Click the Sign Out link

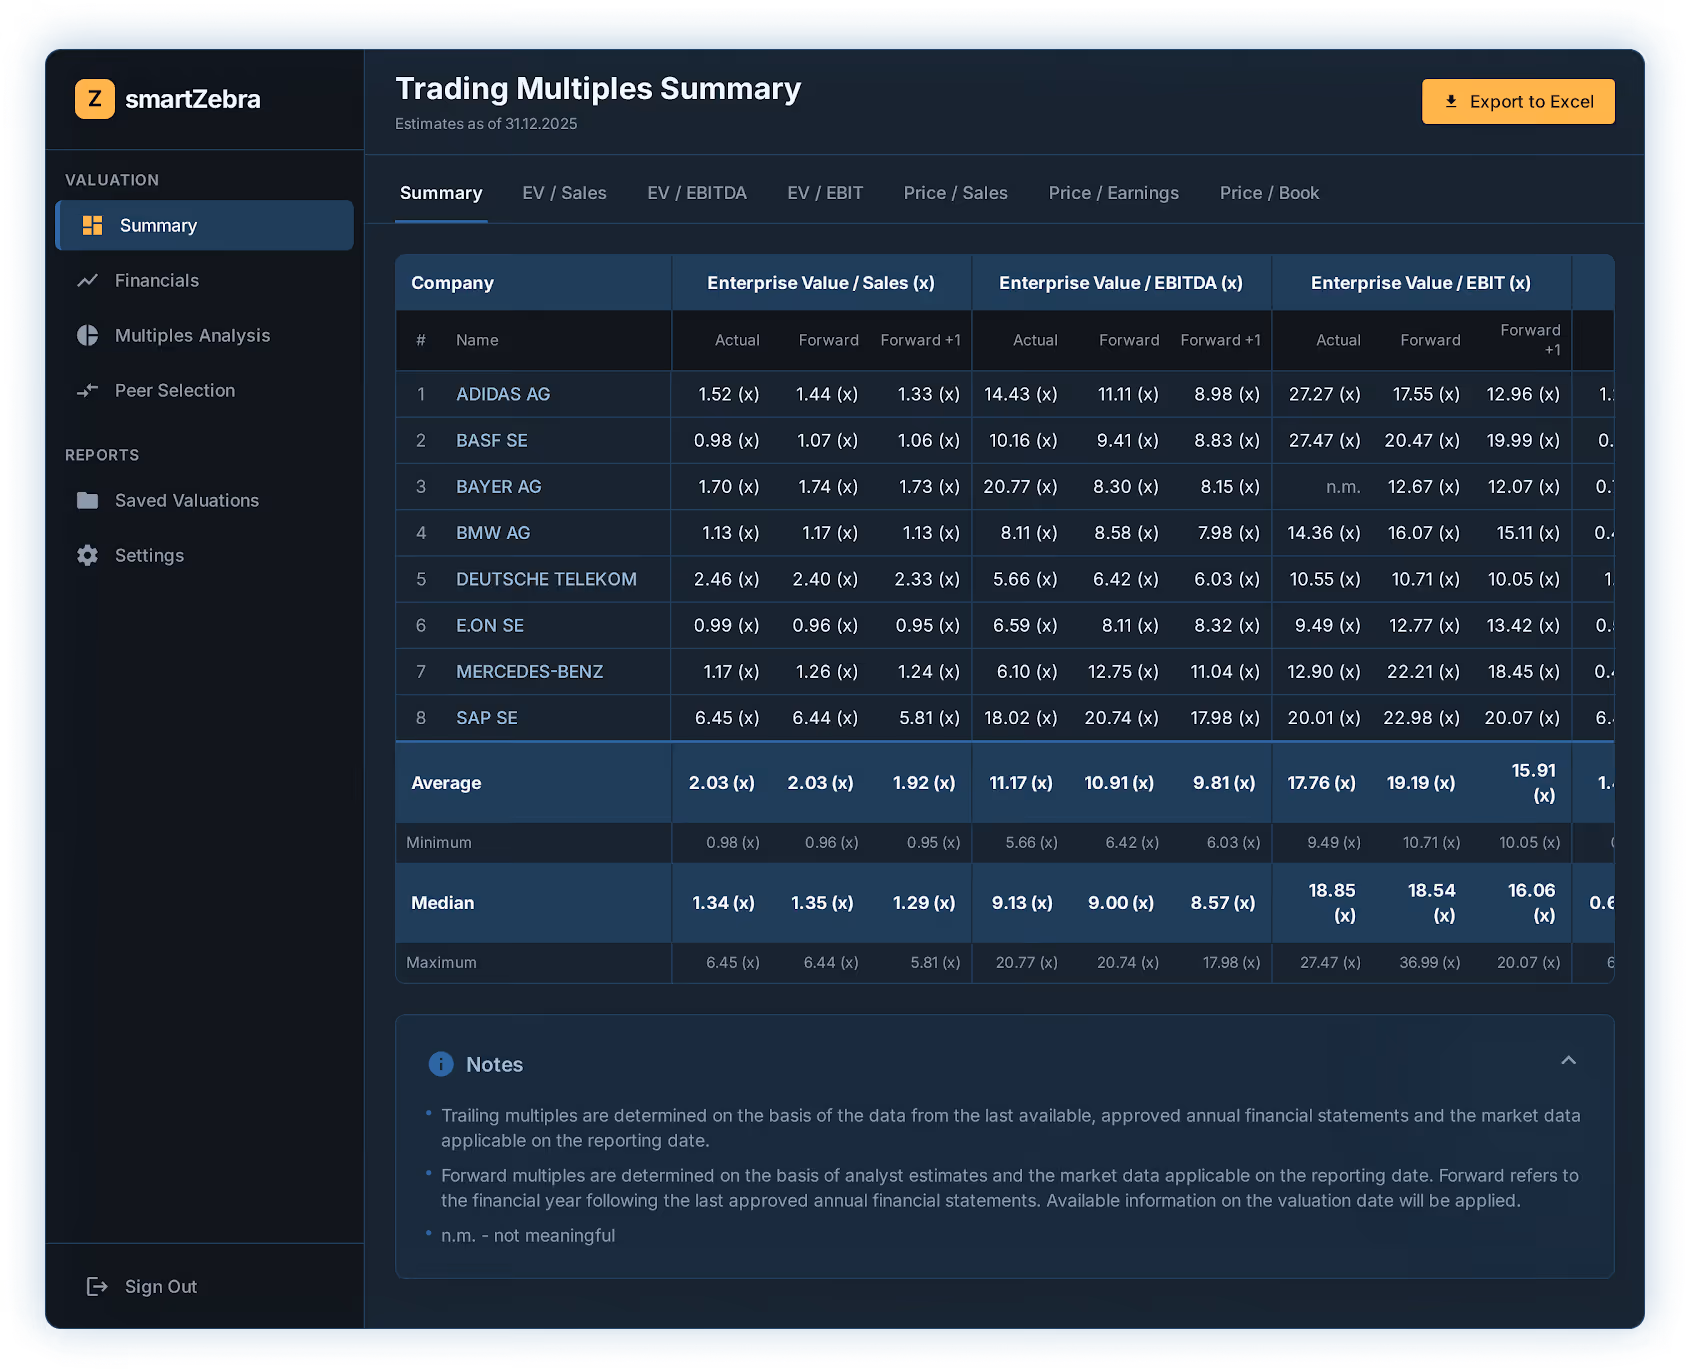160,1286
